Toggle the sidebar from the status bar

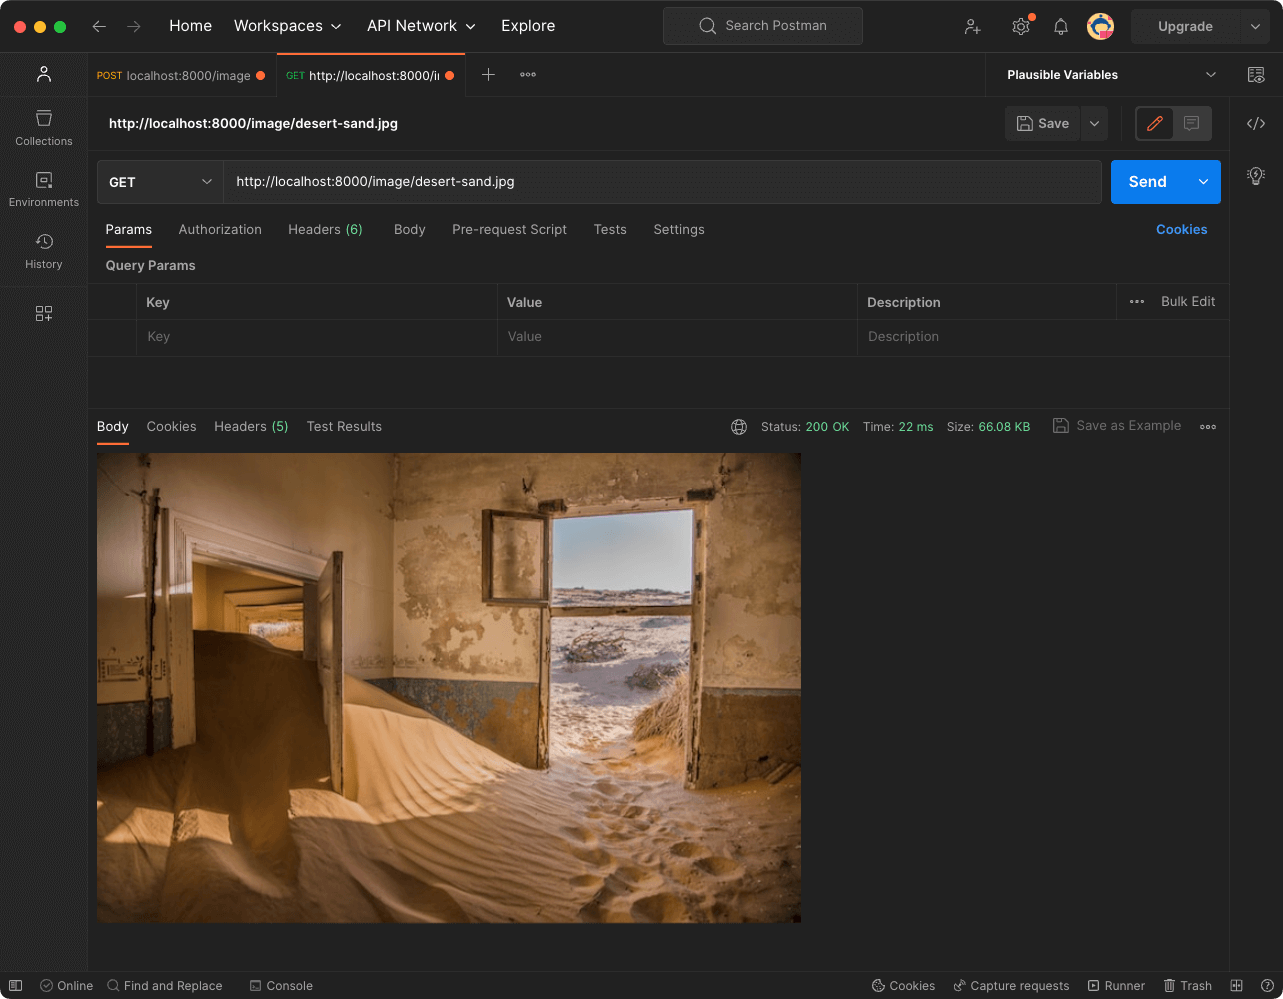(15, 985)
